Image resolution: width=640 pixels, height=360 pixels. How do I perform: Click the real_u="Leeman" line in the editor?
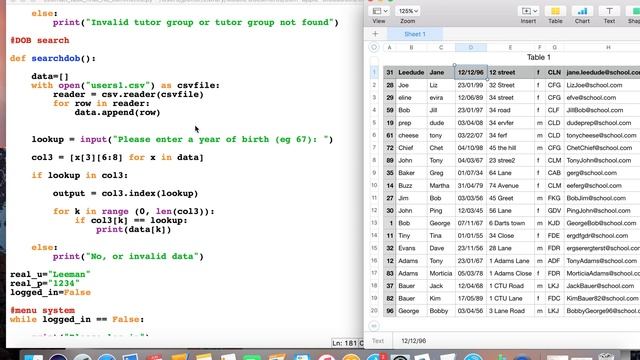pos(50,274)
